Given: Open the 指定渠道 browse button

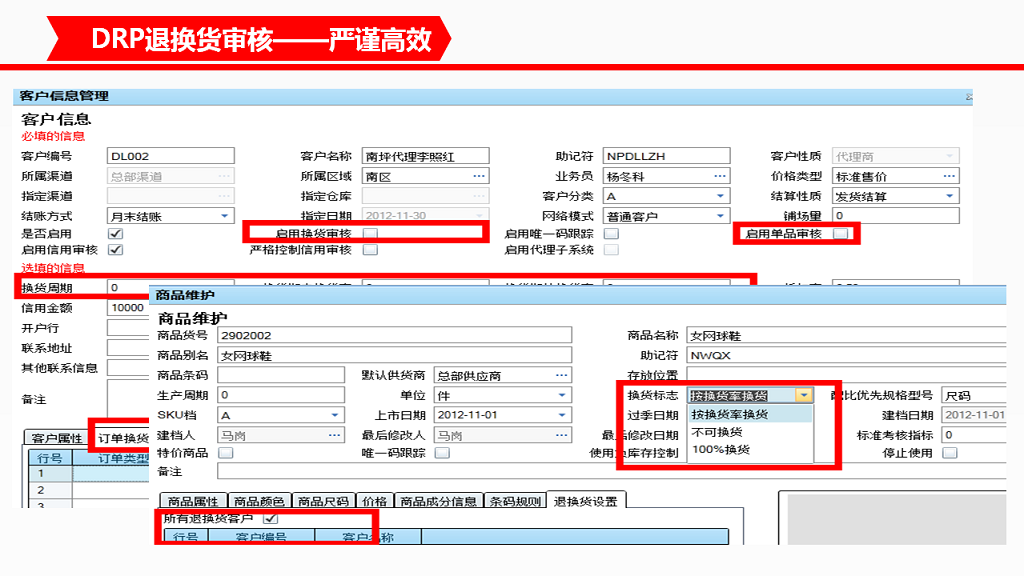Looking at the screenshot, I should 226,195.
